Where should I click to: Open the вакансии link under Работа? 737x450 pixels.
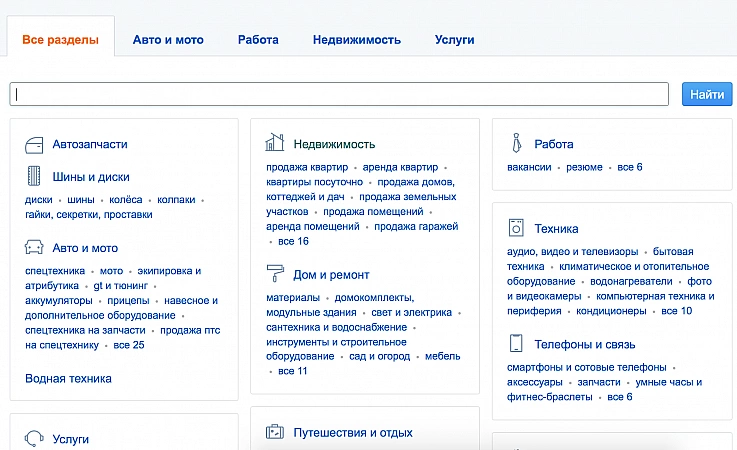coord(529,167)
